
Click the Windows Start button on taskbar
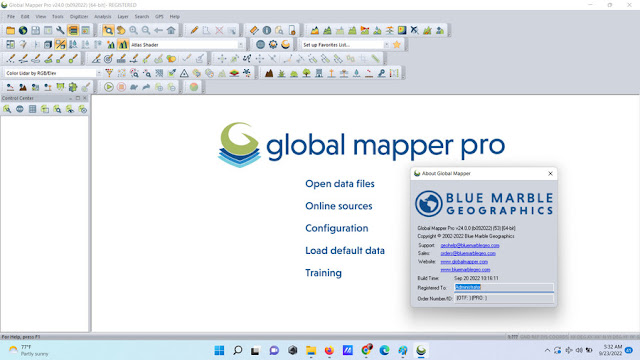(219, 350)
